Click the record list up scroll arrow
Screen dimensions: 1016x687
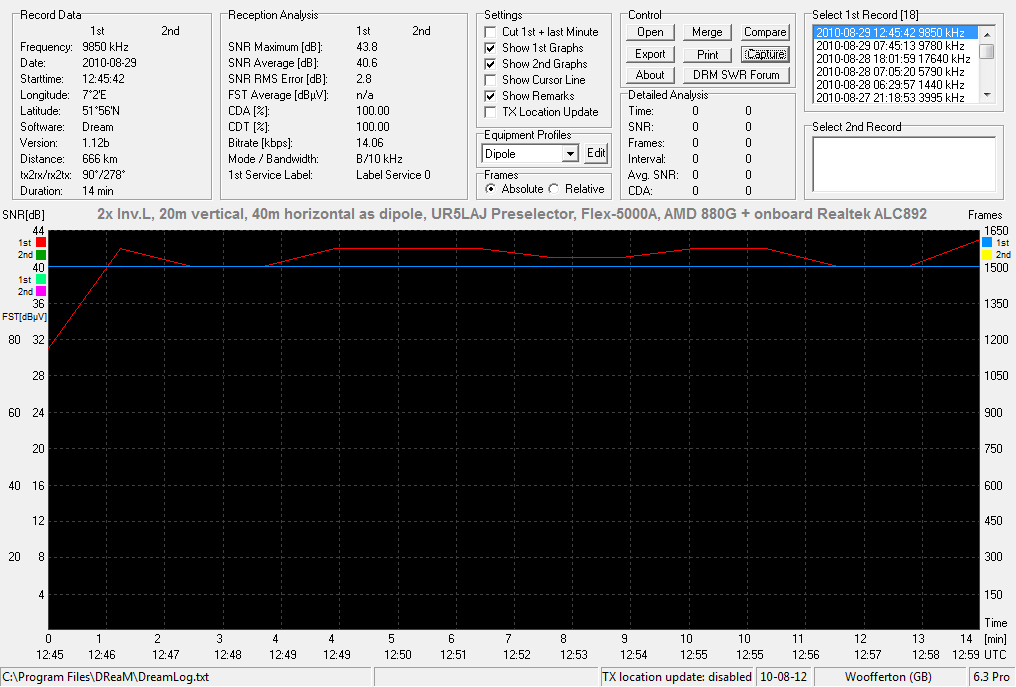(987, 34)
